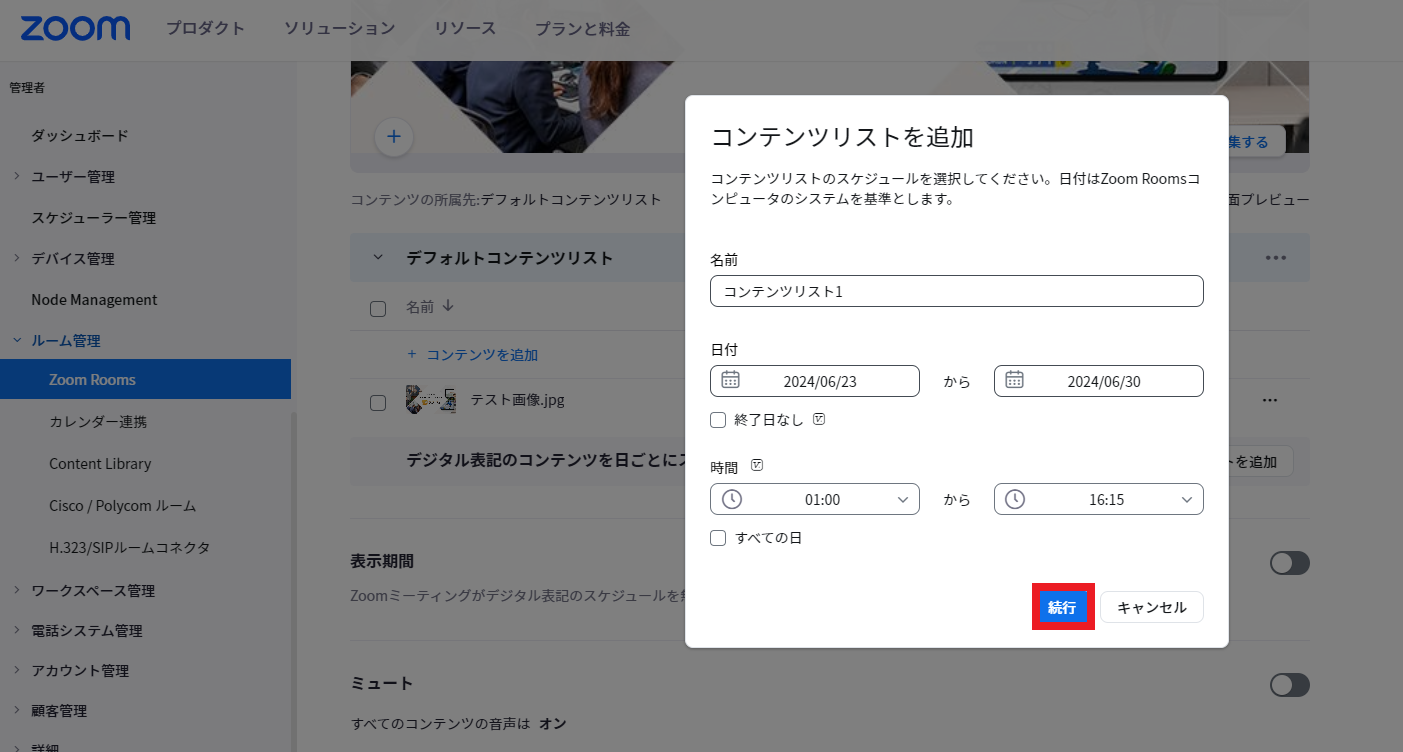Open the three-dot menu for デフォルトコンテンツリスト
Screen dimensions: 1403x752
tap(1275, 257)
